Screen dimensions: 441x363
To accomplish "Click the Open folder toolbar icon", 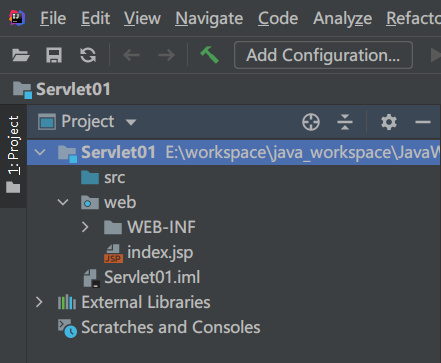I will (21, 55).
